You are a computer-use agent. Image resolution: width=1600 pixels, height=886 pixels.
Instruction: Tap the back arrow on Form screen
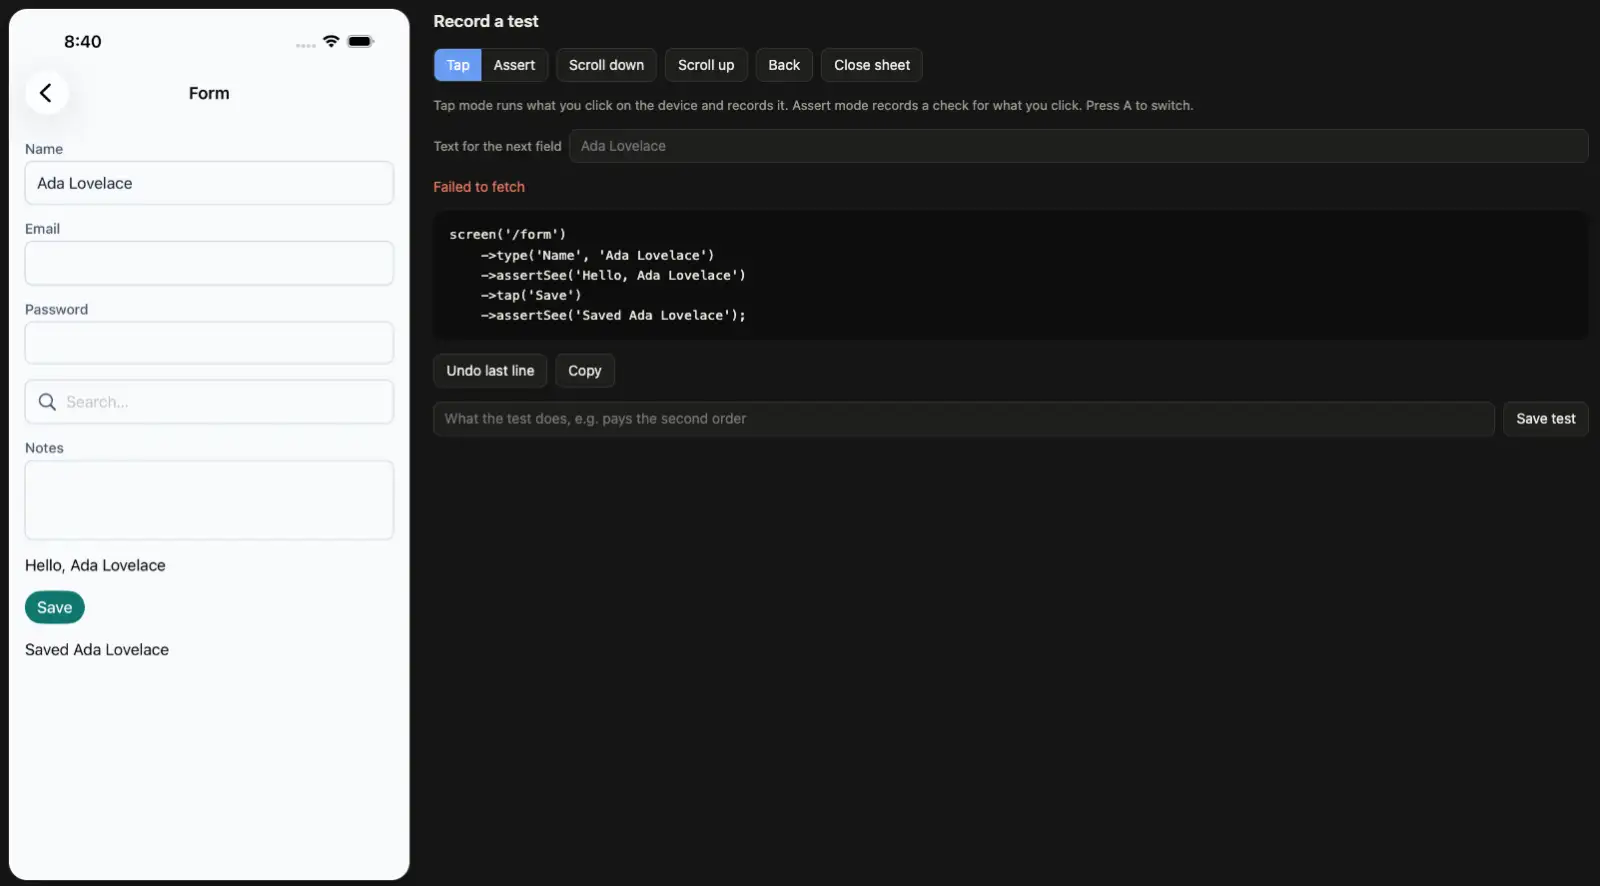click(46, 93)
